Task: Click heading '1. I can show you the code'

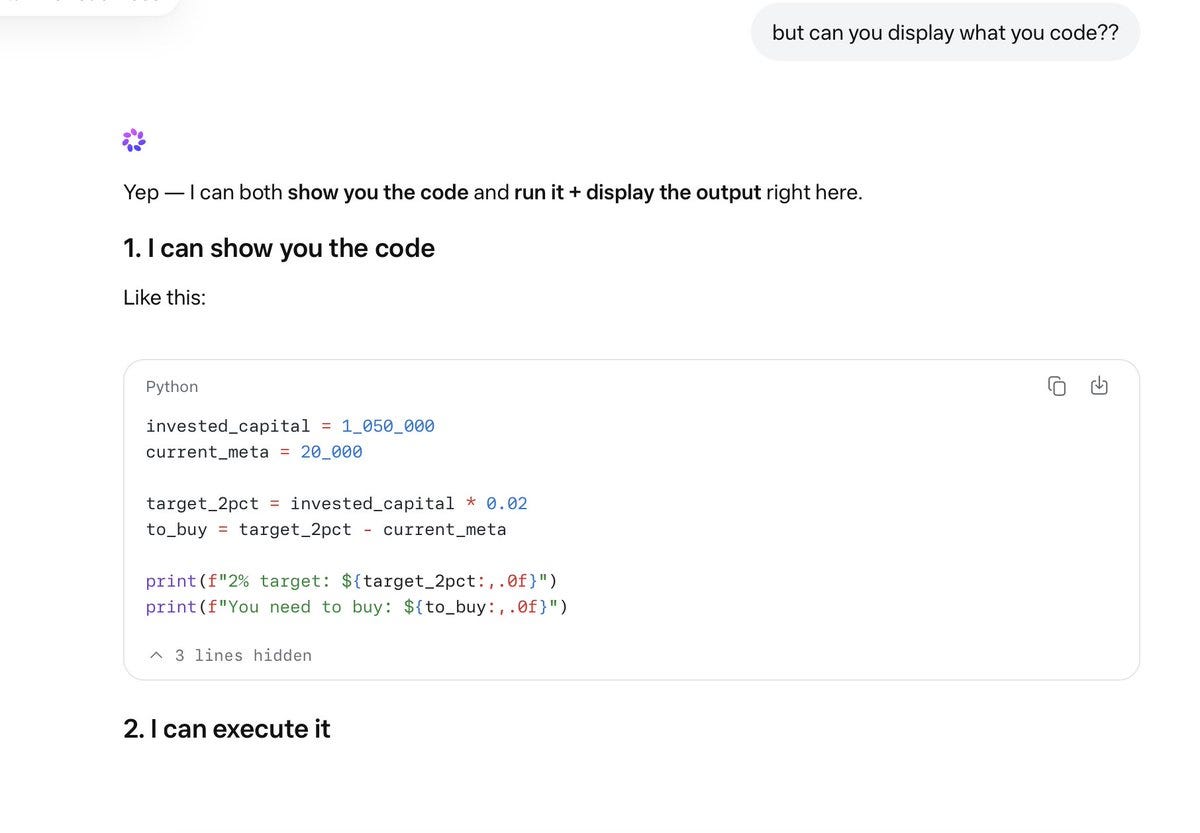Action: pyautogui.click(x=279, y=248)
